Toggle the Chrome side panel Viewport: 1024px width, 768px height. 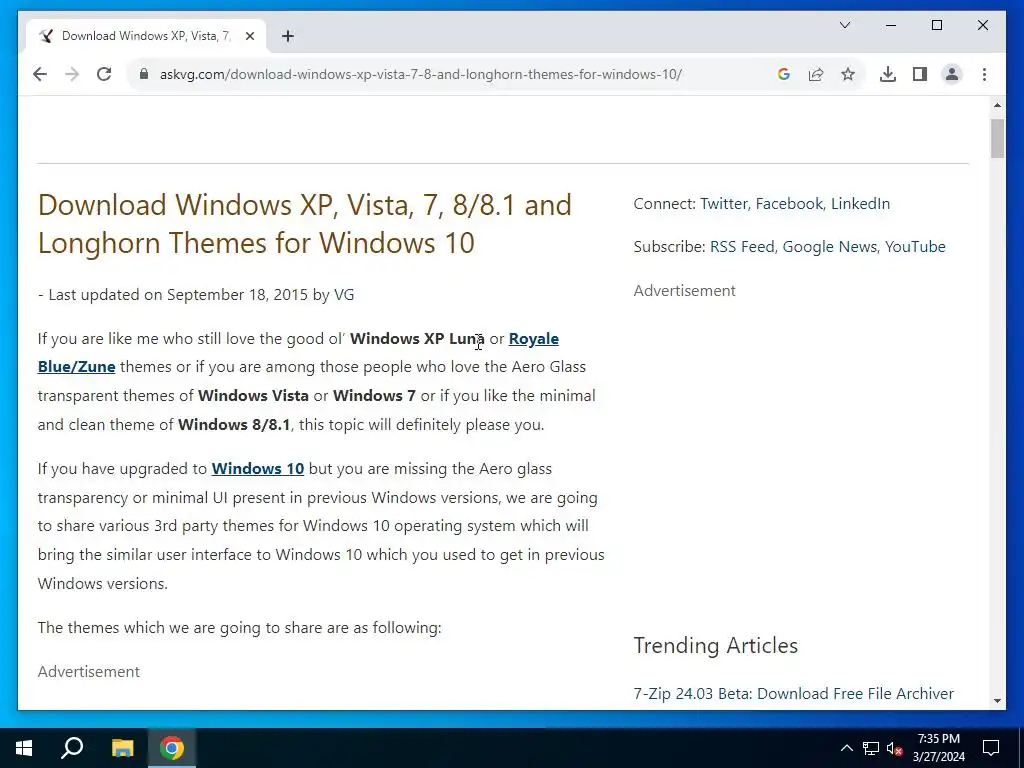pos(920,74)
